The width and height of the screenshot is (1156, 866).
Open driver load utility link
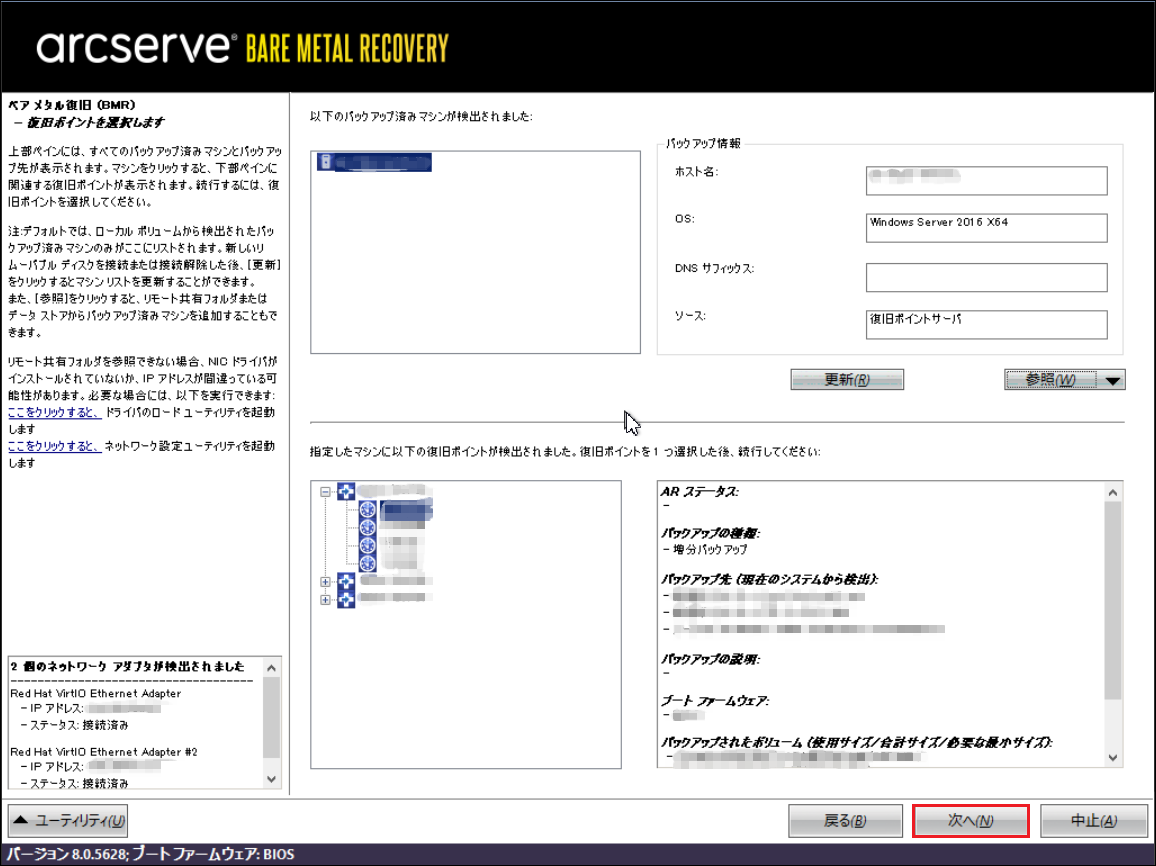(55, 413)
